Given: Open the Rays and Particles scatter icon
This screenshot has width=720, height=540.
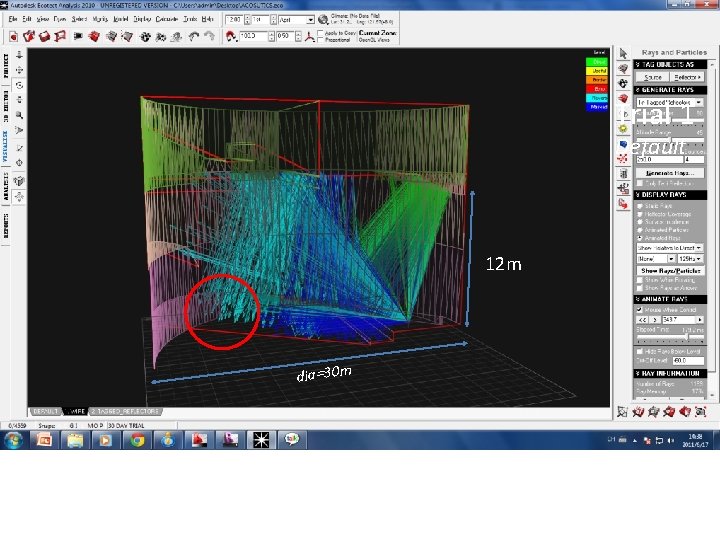Looking at the screenshot, I should 623,159.
